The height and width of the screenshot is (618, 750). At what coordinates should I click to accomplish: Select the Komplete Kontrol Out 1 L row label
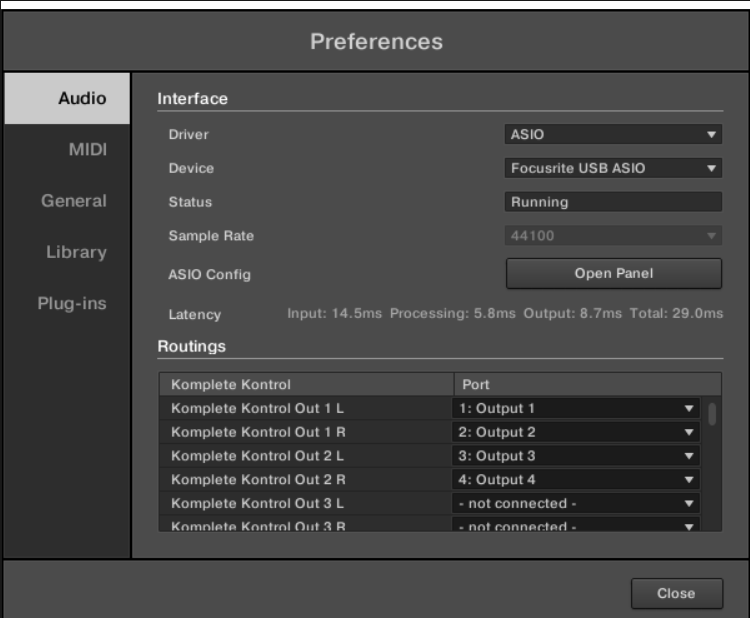tap(257, 408)
